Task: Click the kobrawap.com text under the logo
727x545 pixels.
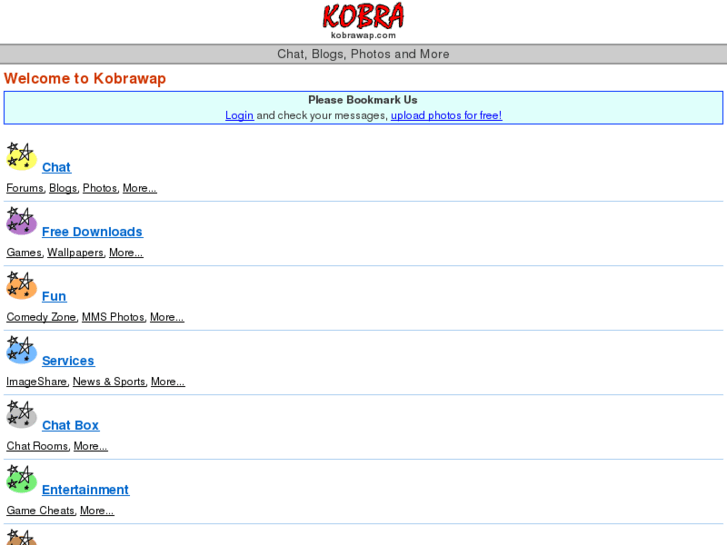Action: pyautogui.click(x=363, y=35)
